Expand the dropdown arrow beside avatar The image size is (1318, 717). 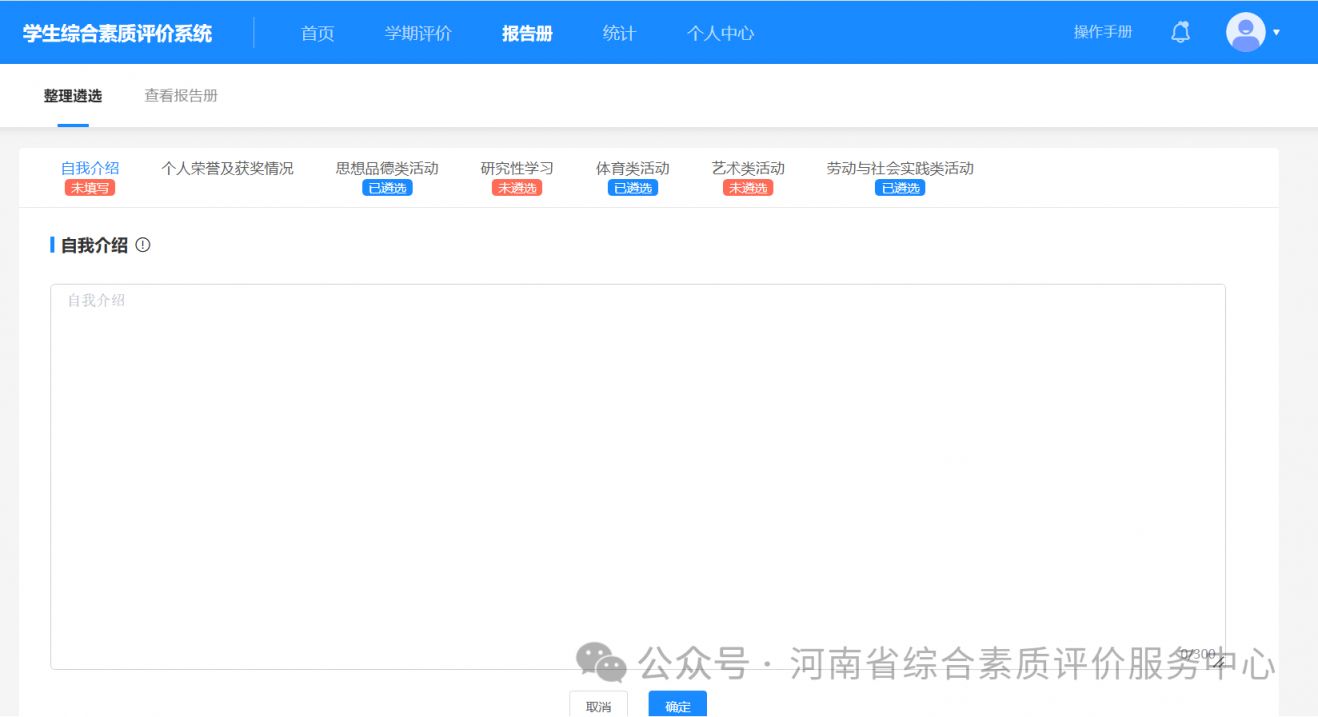1276,32
